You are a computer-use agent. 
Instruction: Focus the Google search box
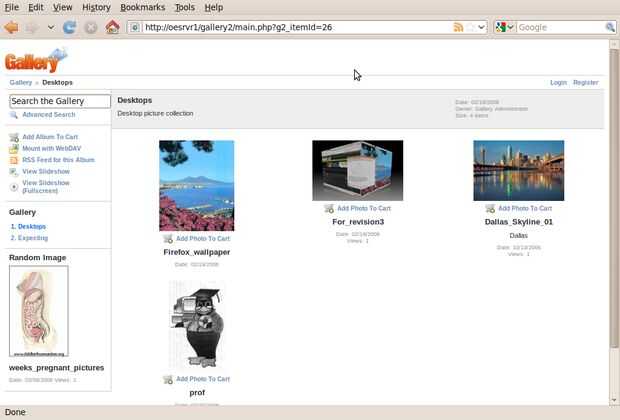coord(560,27)
